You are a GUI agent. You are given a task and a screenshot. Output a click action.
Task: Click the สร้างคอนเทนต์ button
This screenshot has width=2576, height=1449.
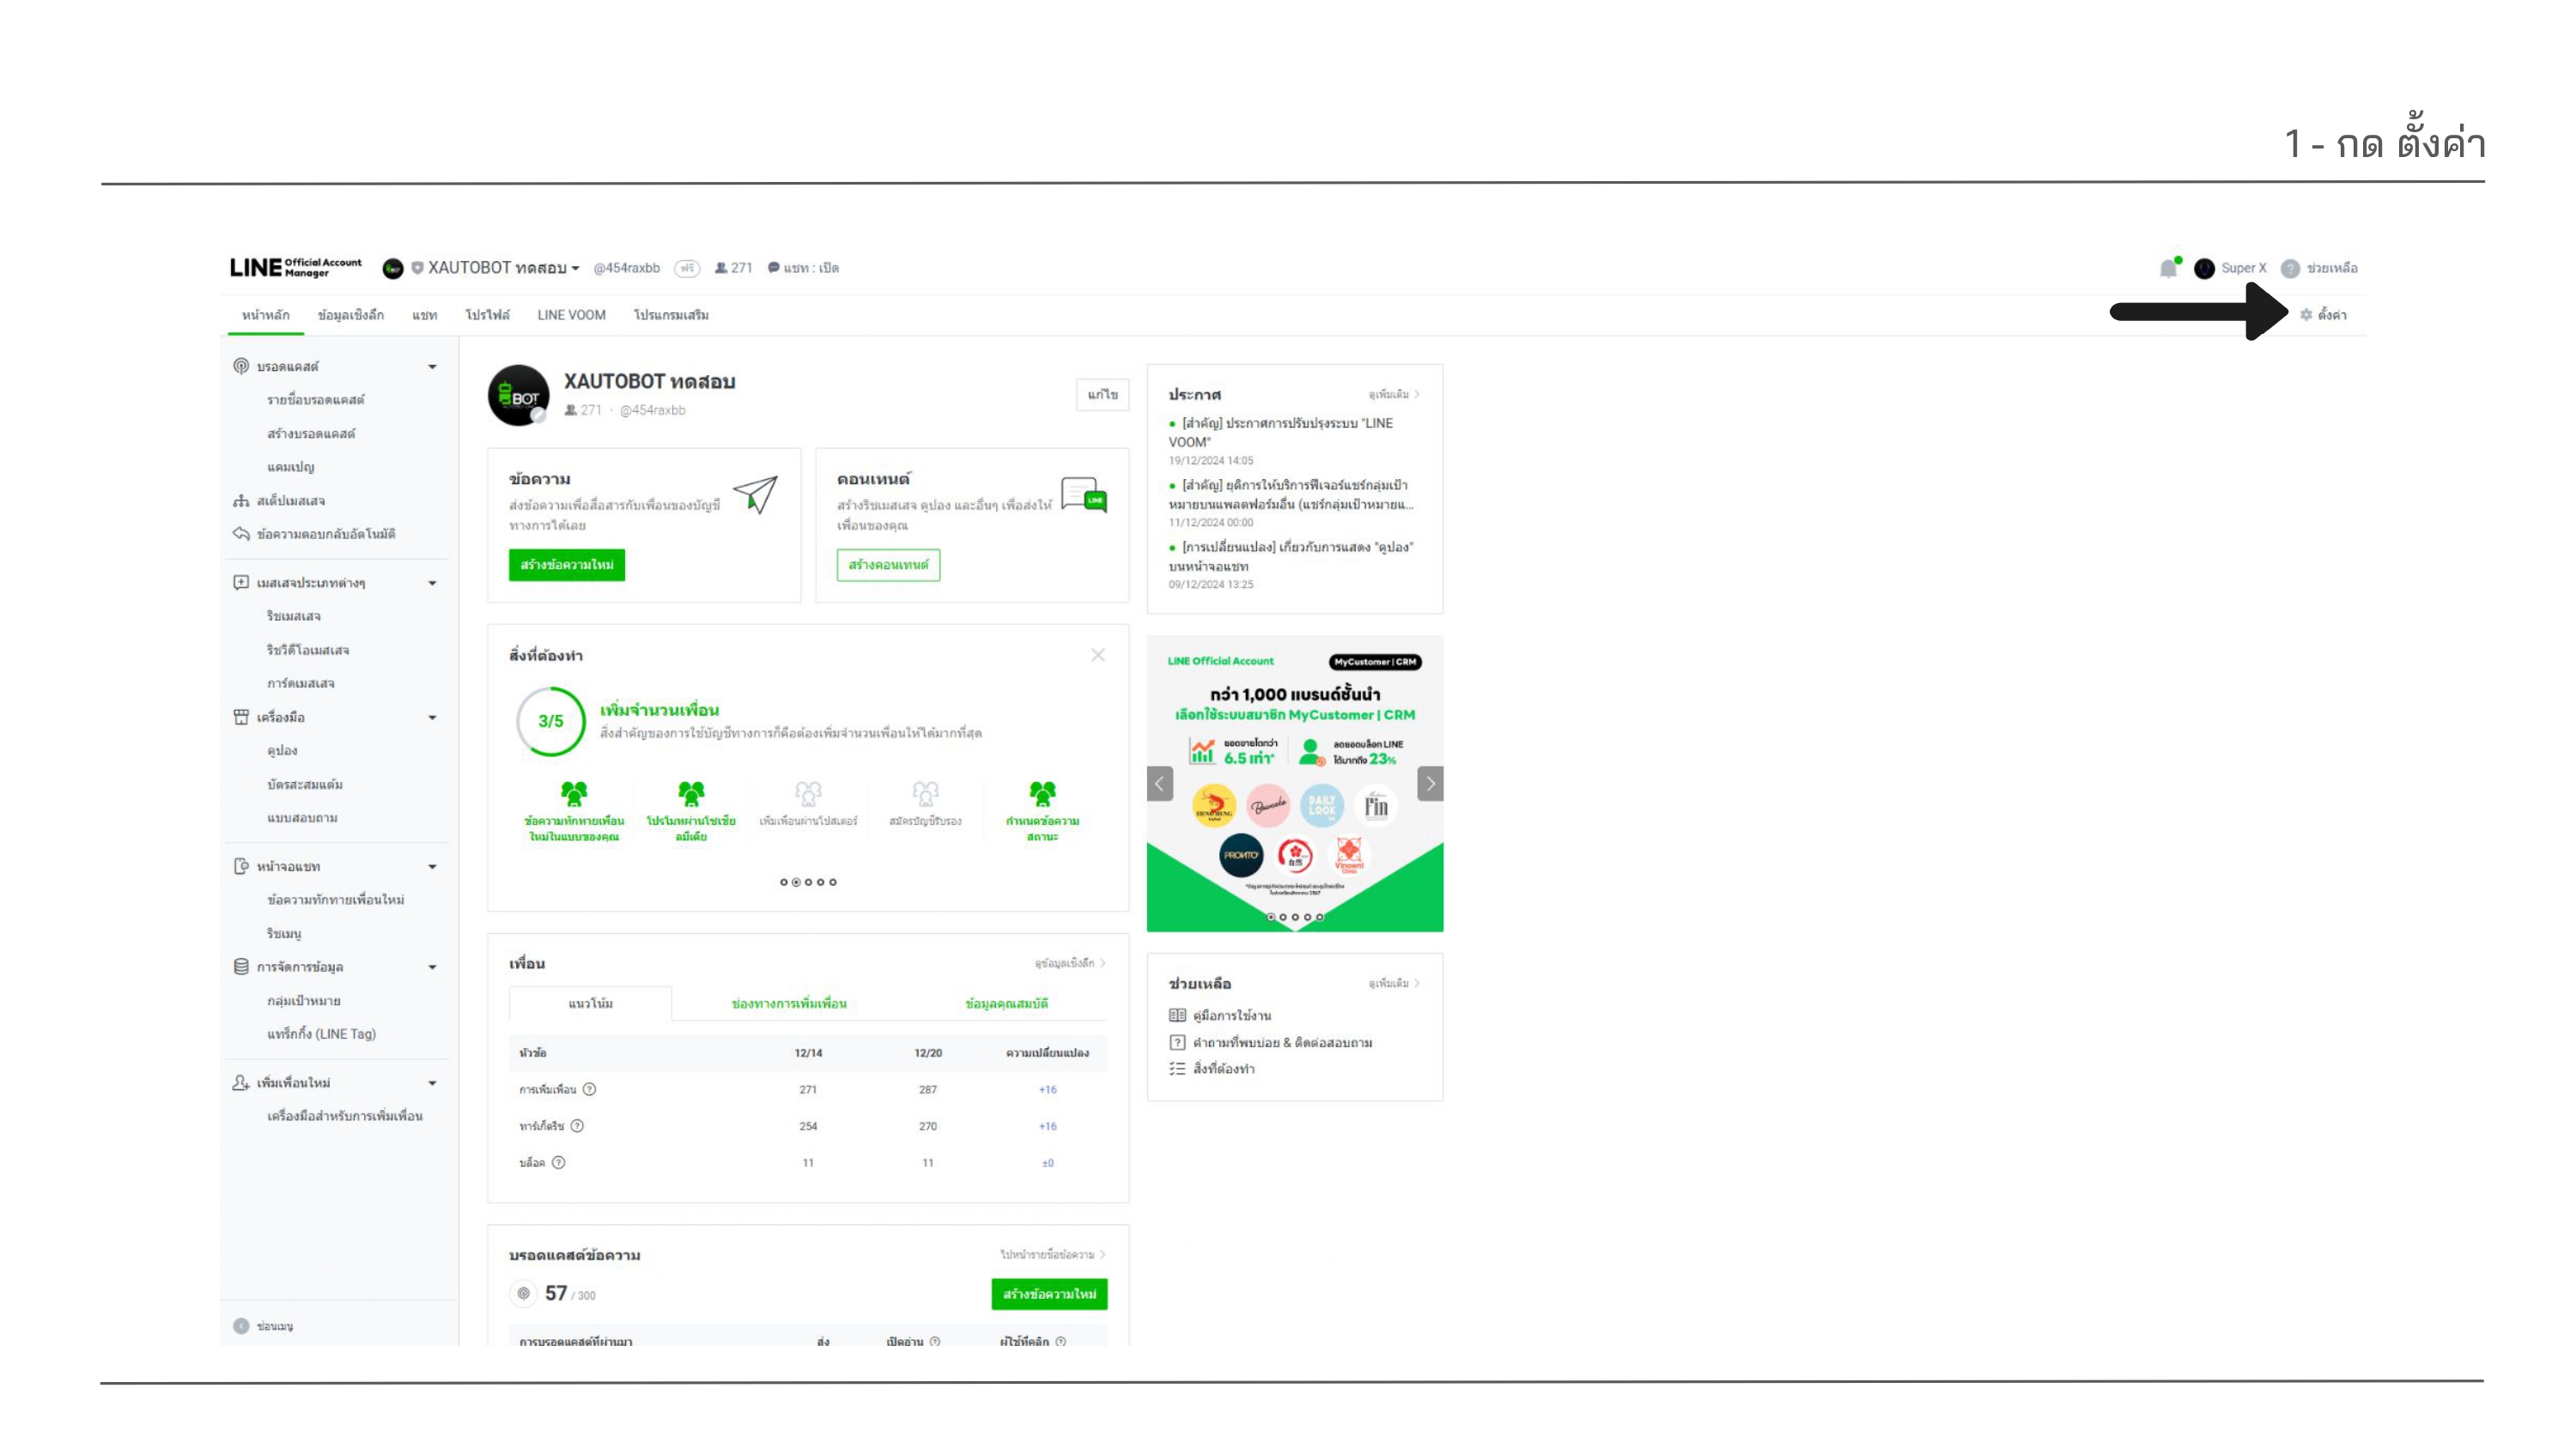point(888,565)
